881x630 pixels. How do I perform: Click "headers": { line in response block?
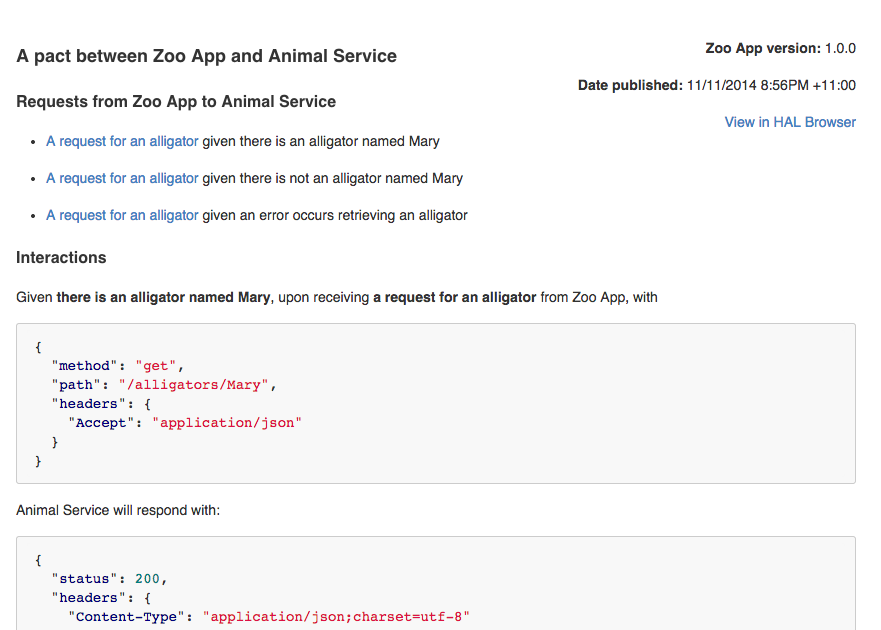pos(101,598)
